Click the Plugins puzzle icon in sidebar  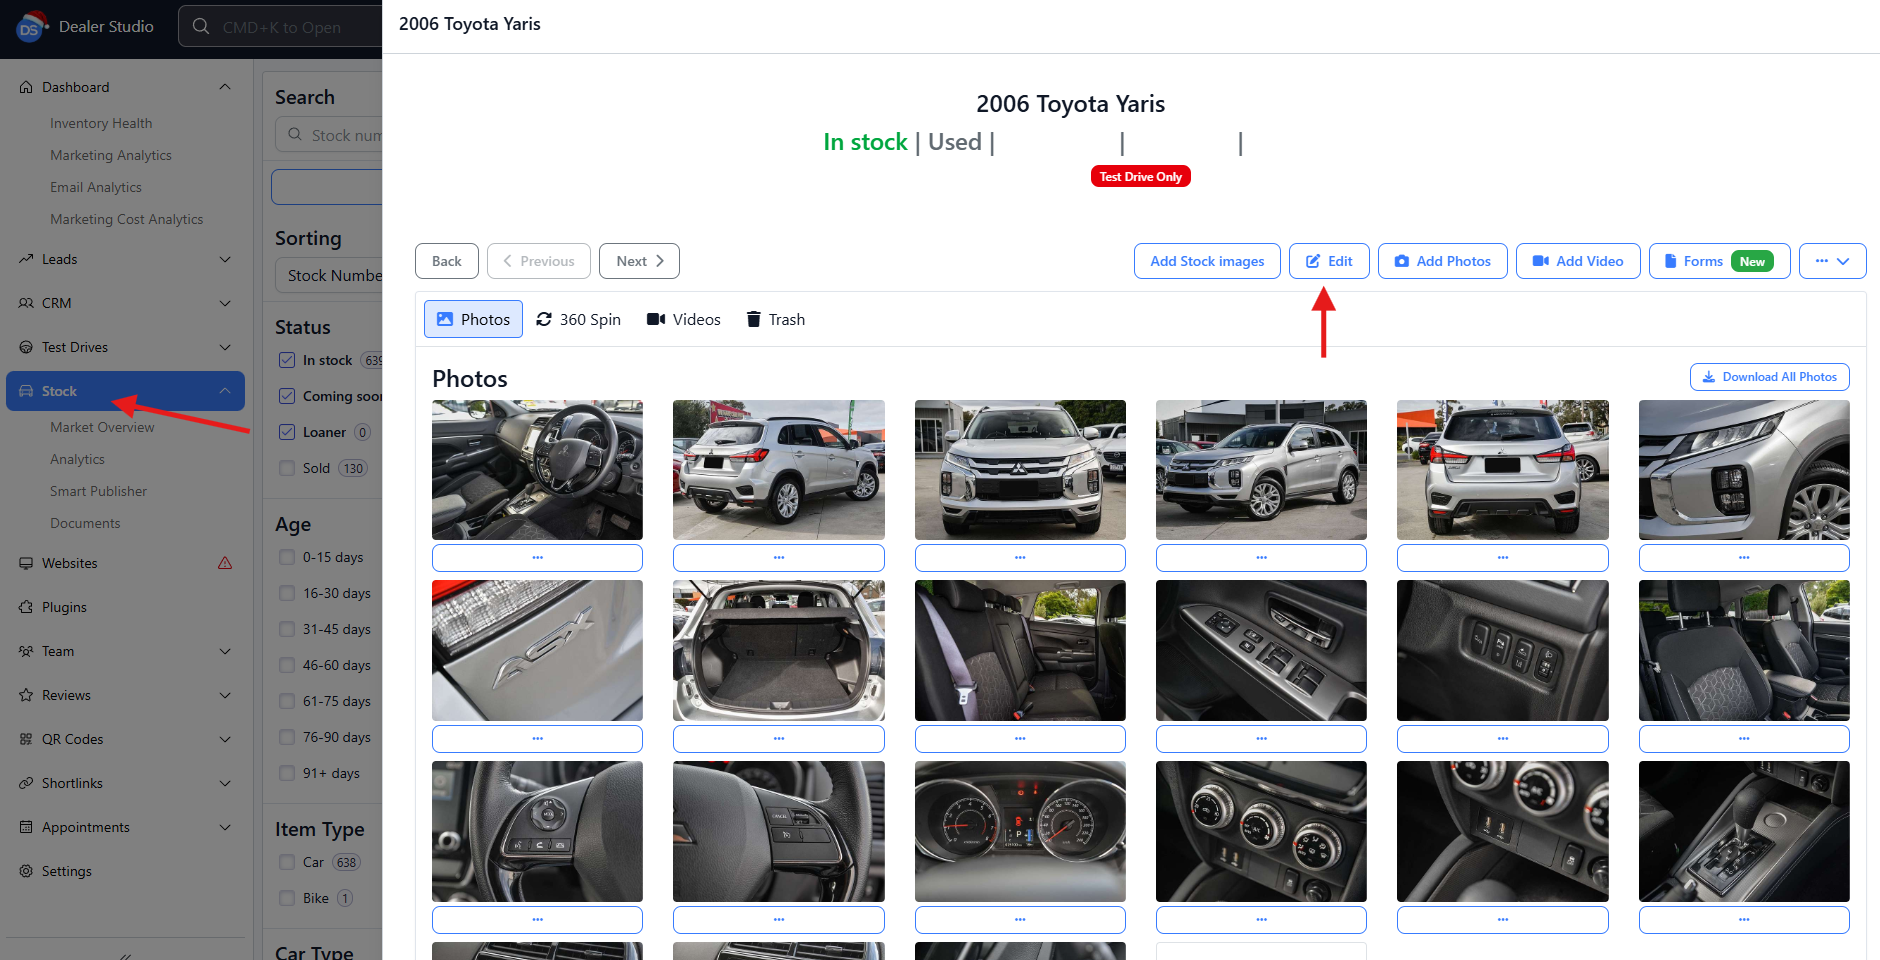coord(26,607)
